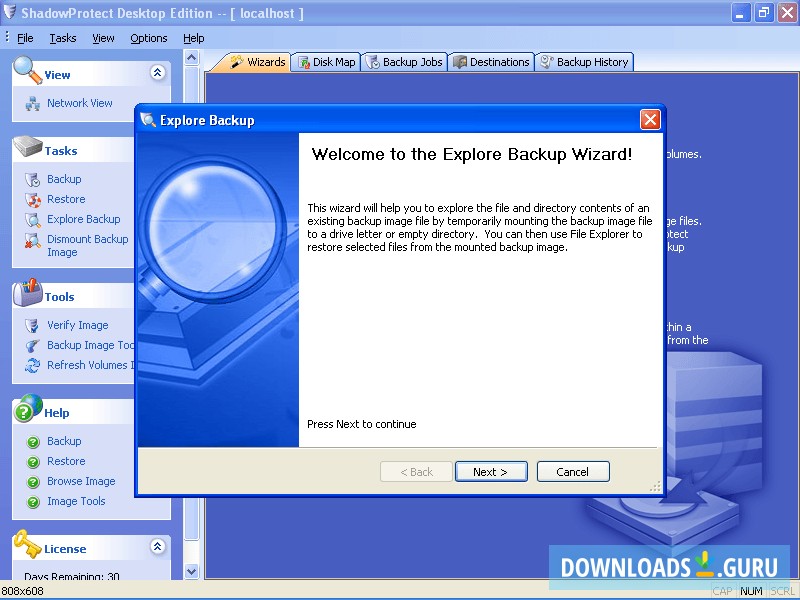This screenshot has height=600, width=800.
Task: Restore down the ShadowProtect window
Action: pos(764,13)
